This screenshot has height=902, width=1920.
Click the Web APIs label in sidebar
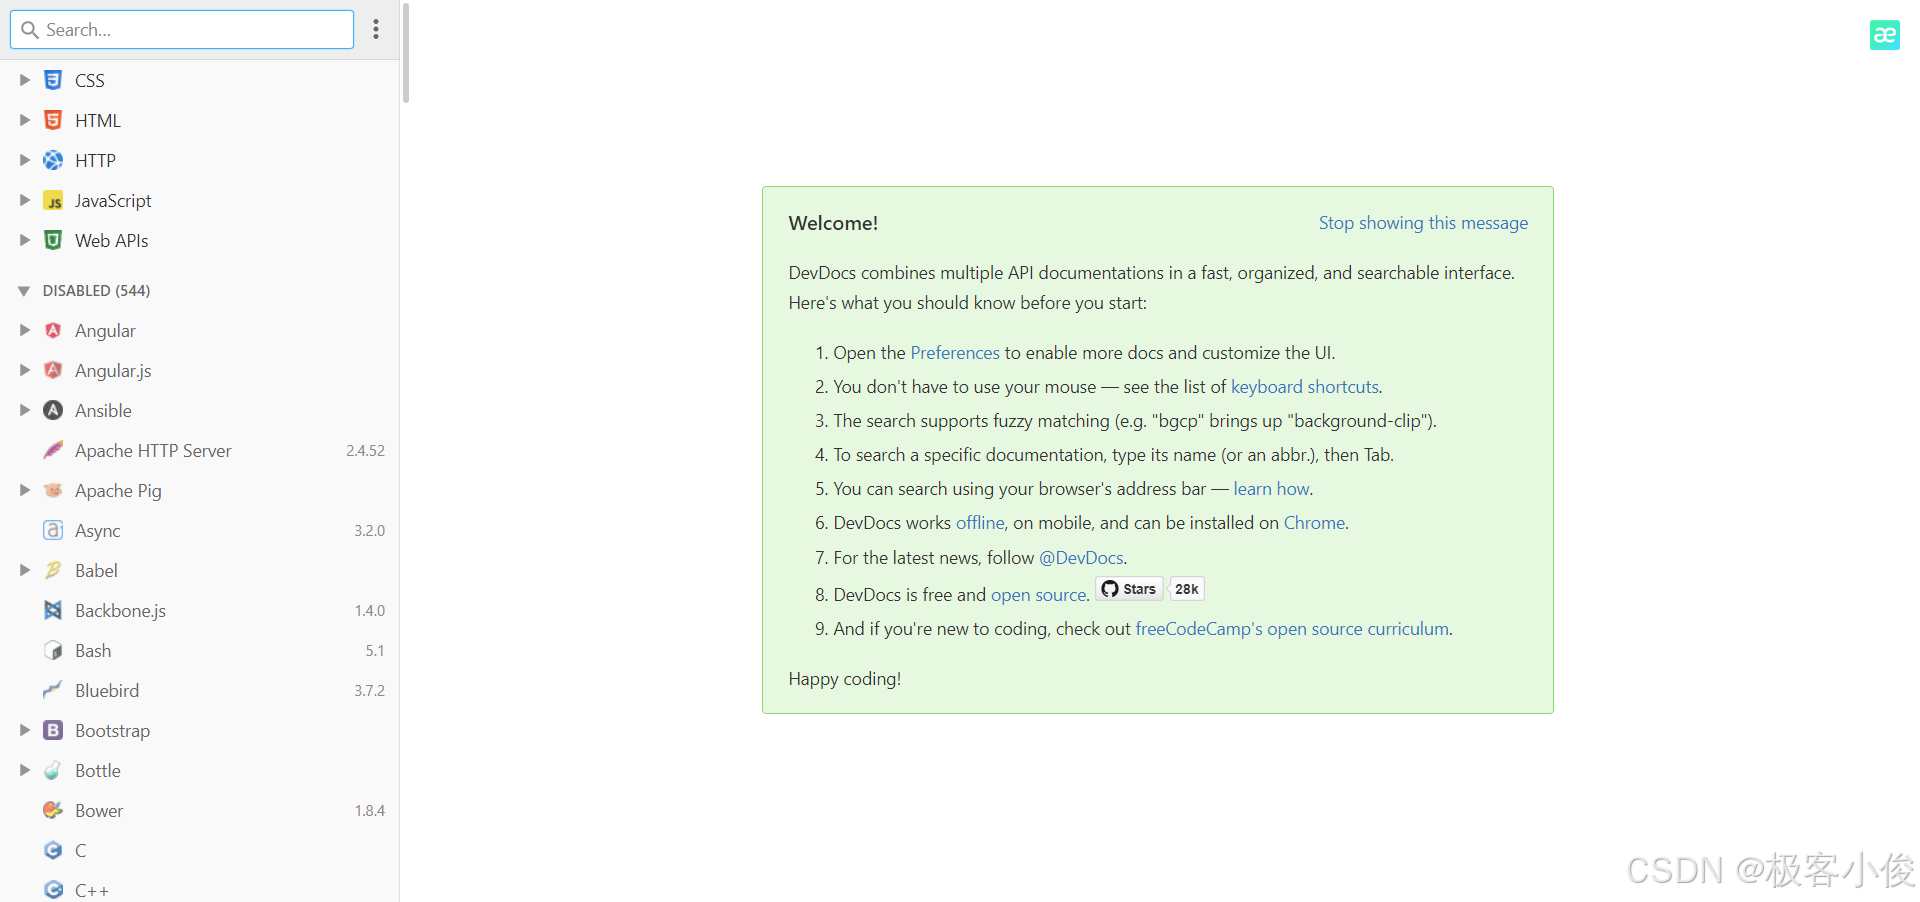(x=111, y=241)
